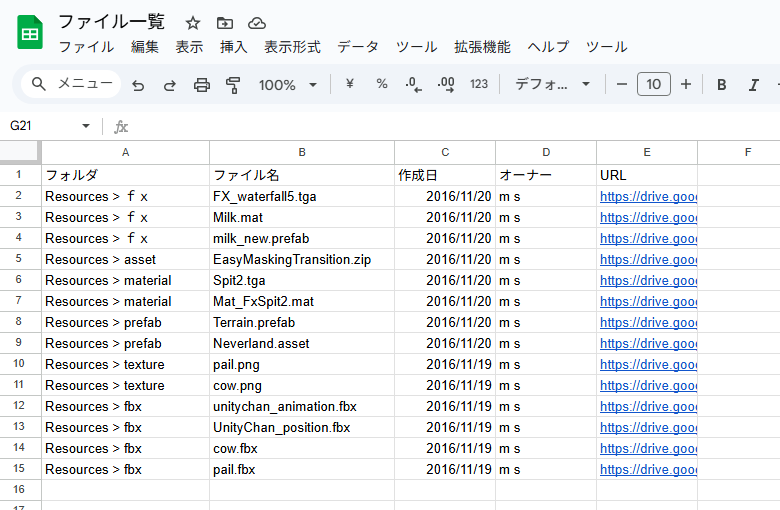Click the undo arrow icon

[x=138, y=85]
